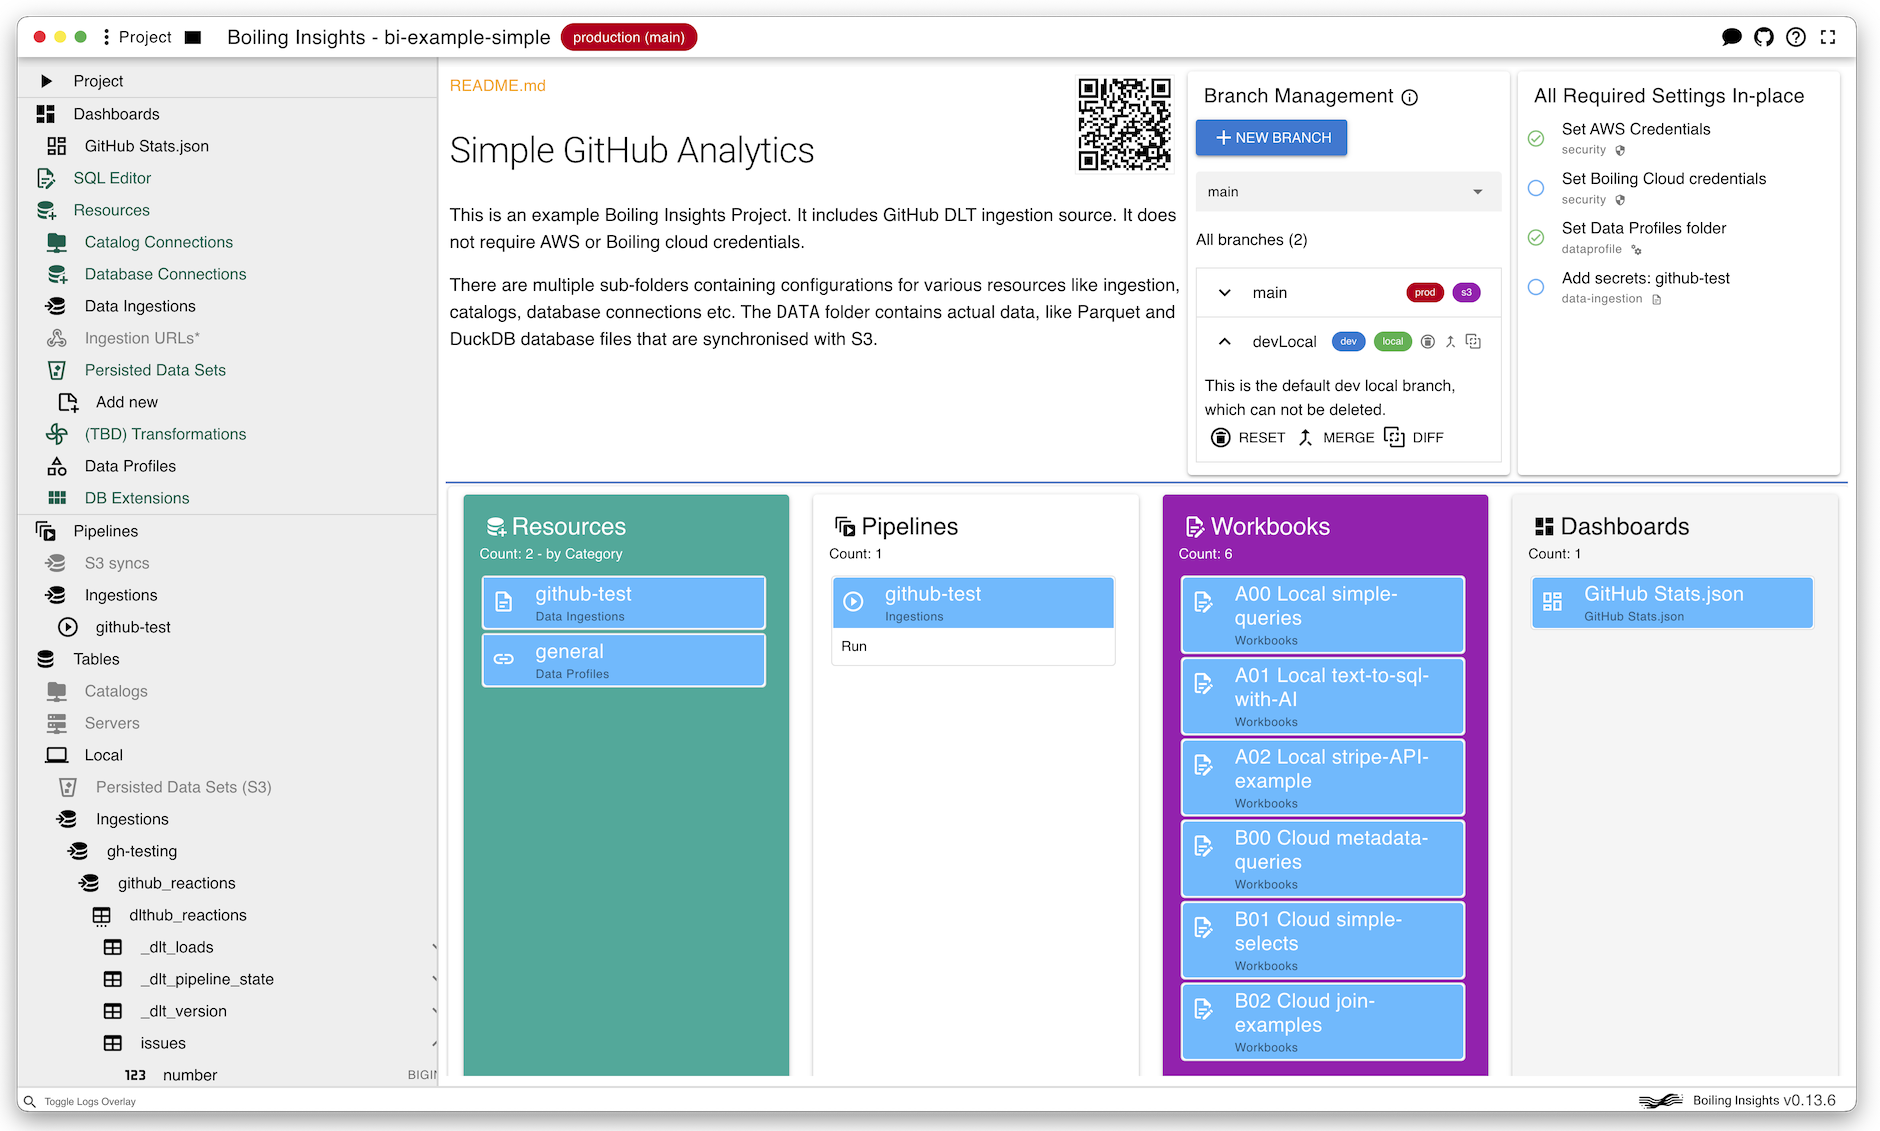Open SQL Editor from the sidebar
Viewport: 1880px width, 1131px height.
(112, 178)
